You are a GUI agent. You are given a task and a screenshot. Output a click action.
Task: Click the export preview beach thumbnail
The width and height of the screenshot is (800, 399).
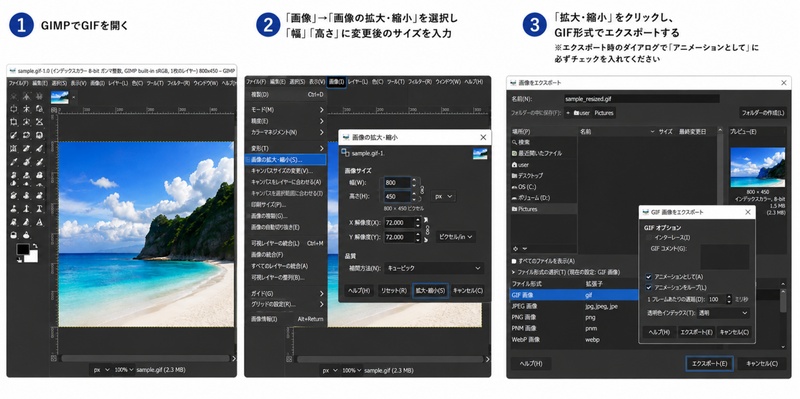coord(758,167)
